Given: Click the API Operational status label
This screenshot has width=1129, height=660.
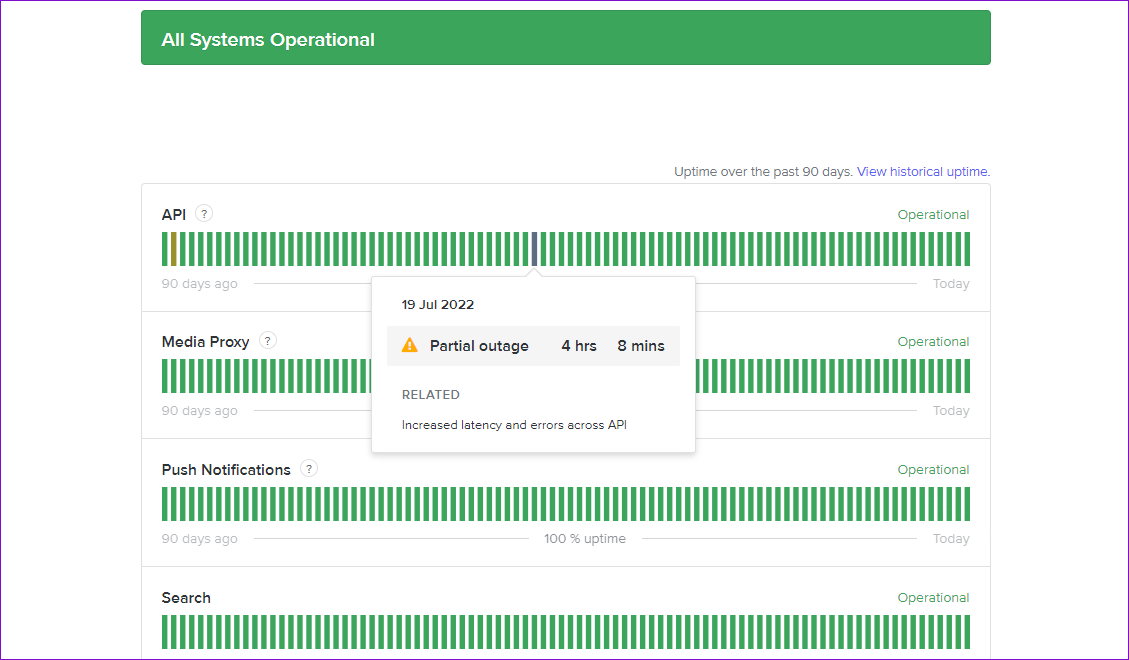Looking at the screenshot, I should (933, 214).
